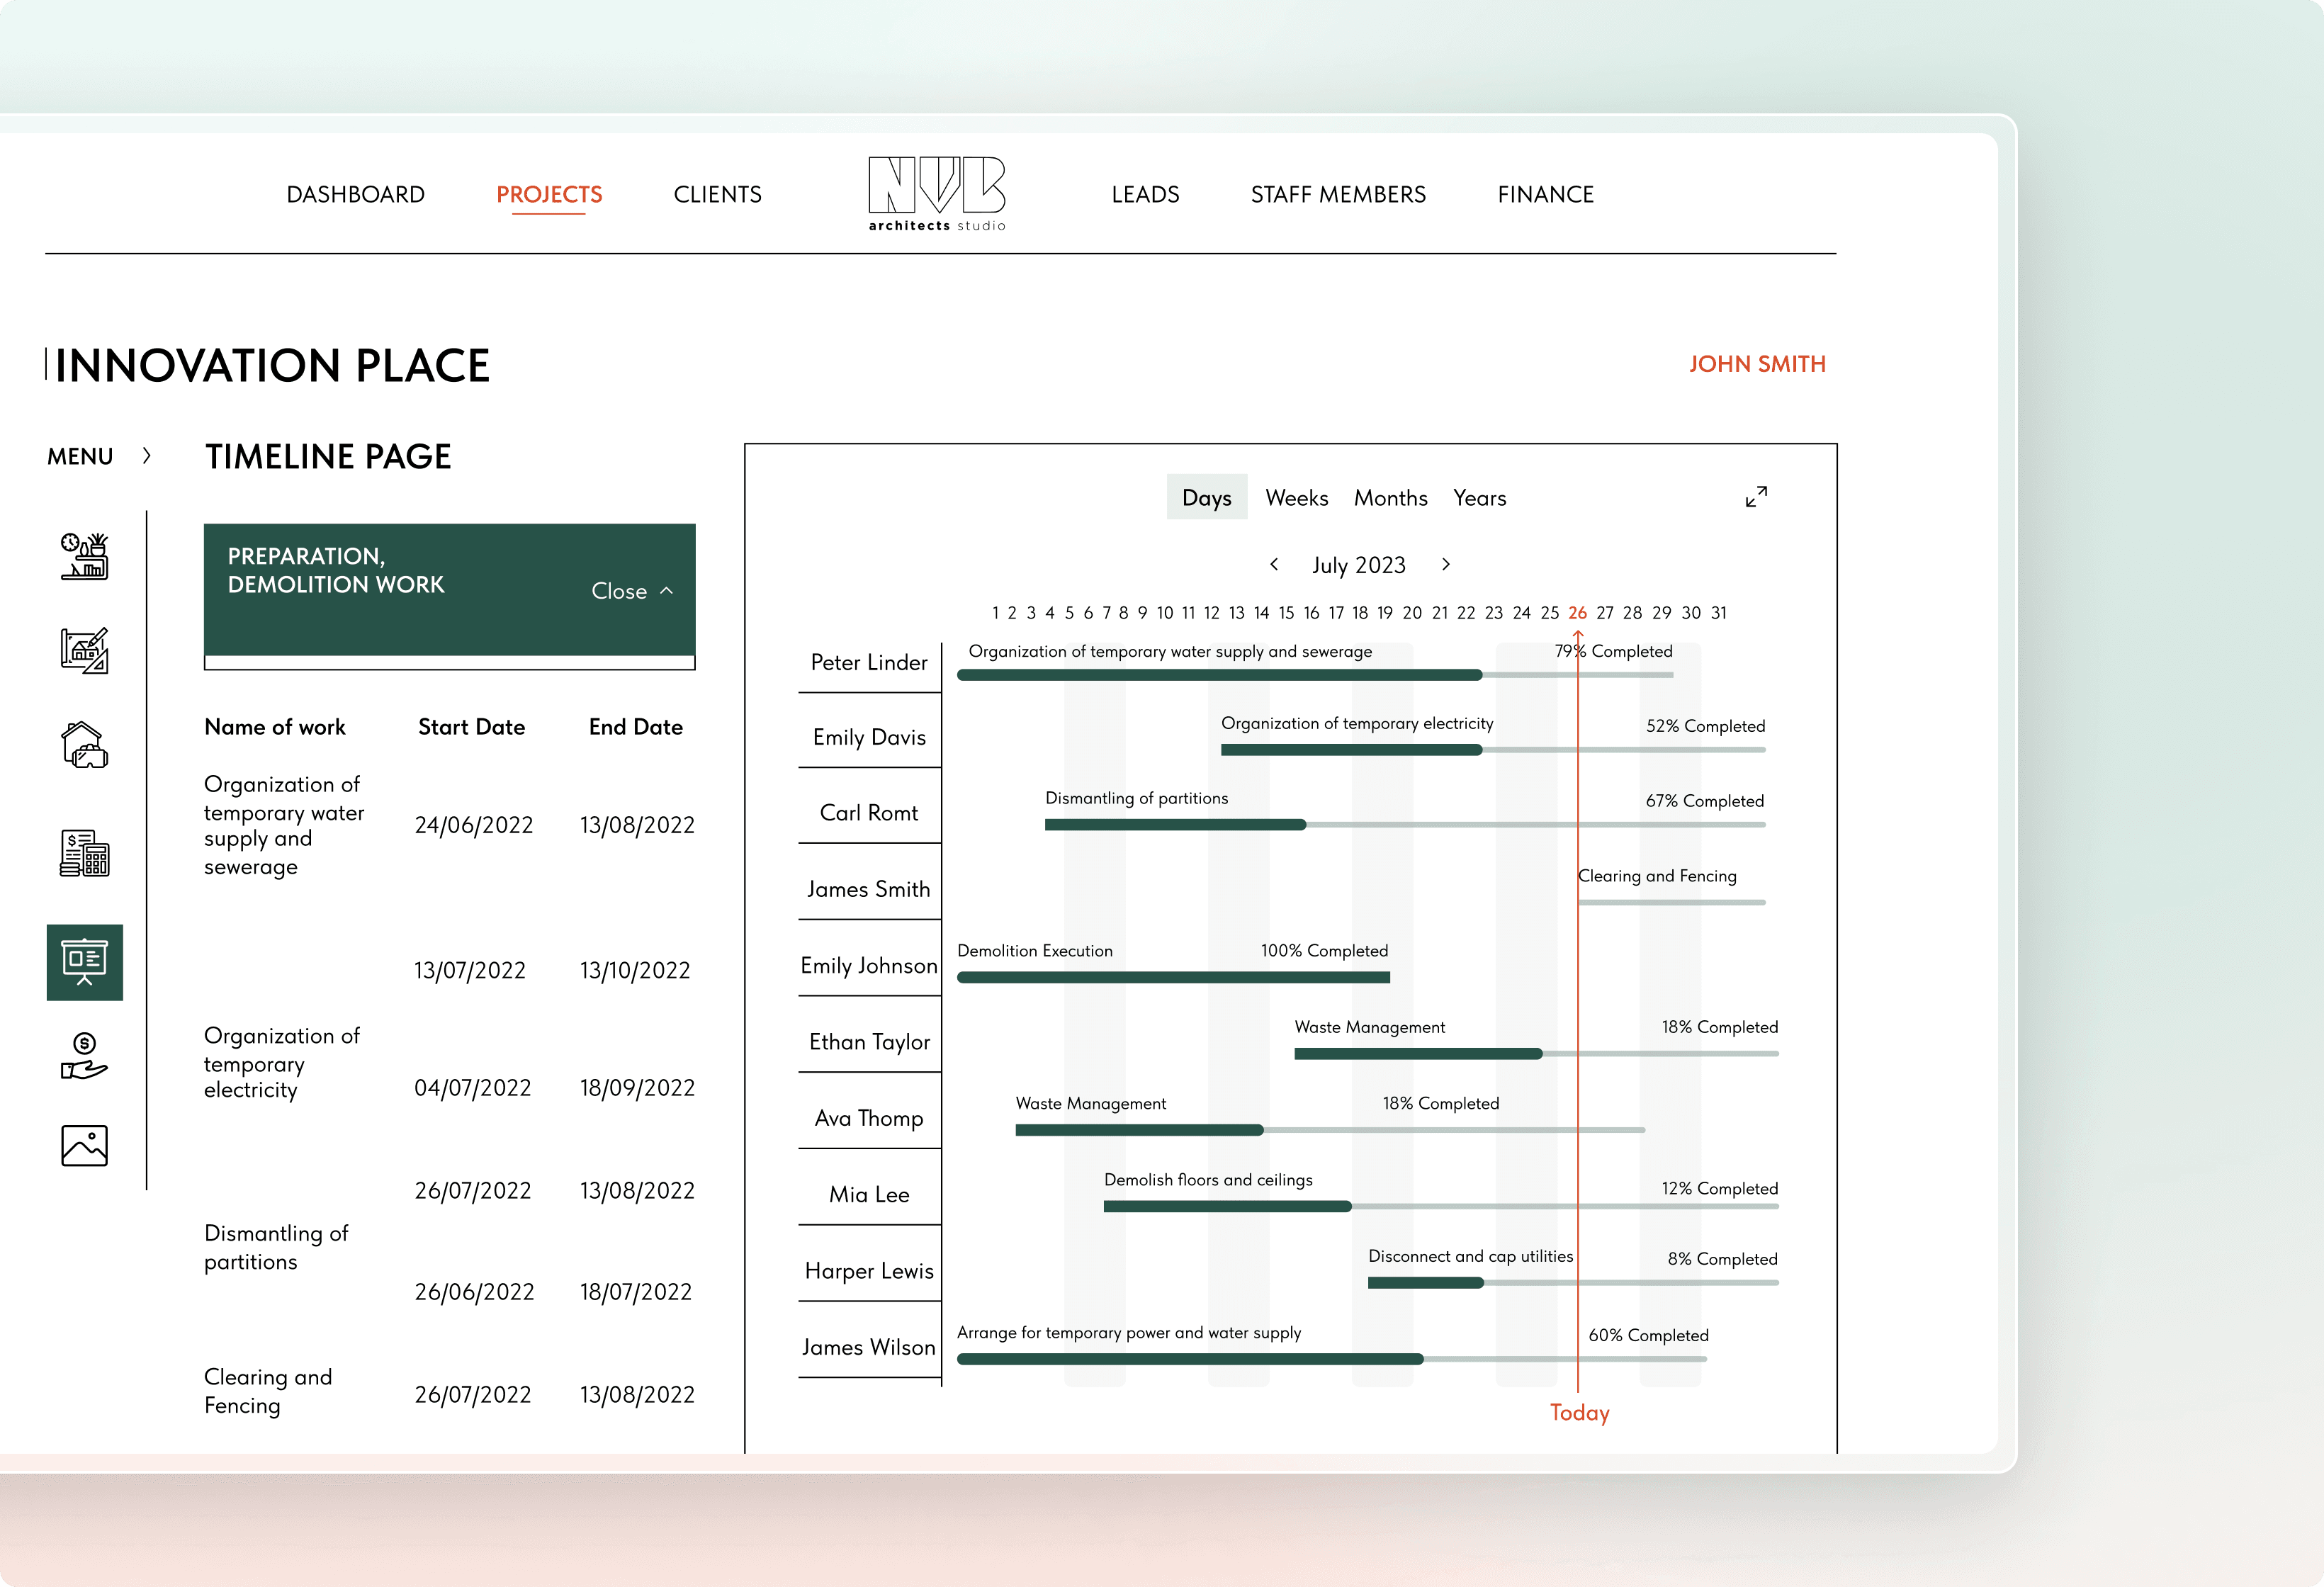Click Peter Linder's water supply progress bar
The image size is (2324, 1587).
(1315, 675)
